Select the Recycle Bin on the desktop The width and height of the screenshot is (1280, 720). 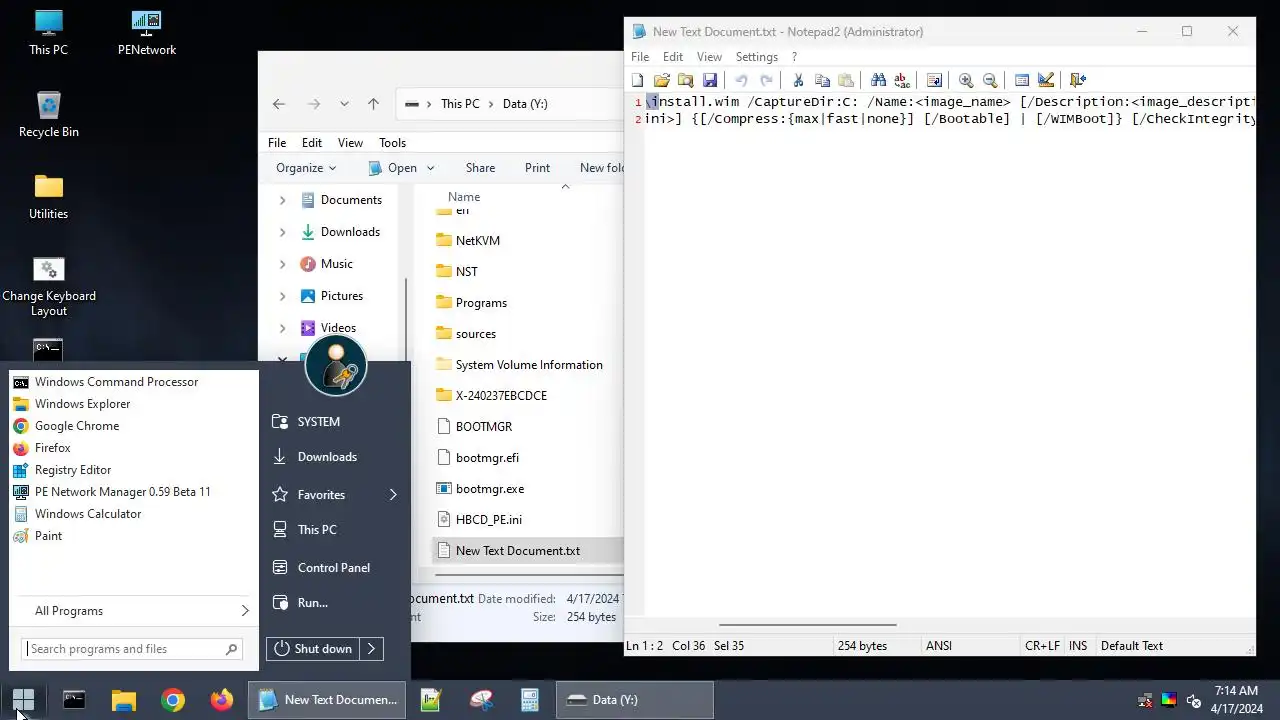coord(48,115)
